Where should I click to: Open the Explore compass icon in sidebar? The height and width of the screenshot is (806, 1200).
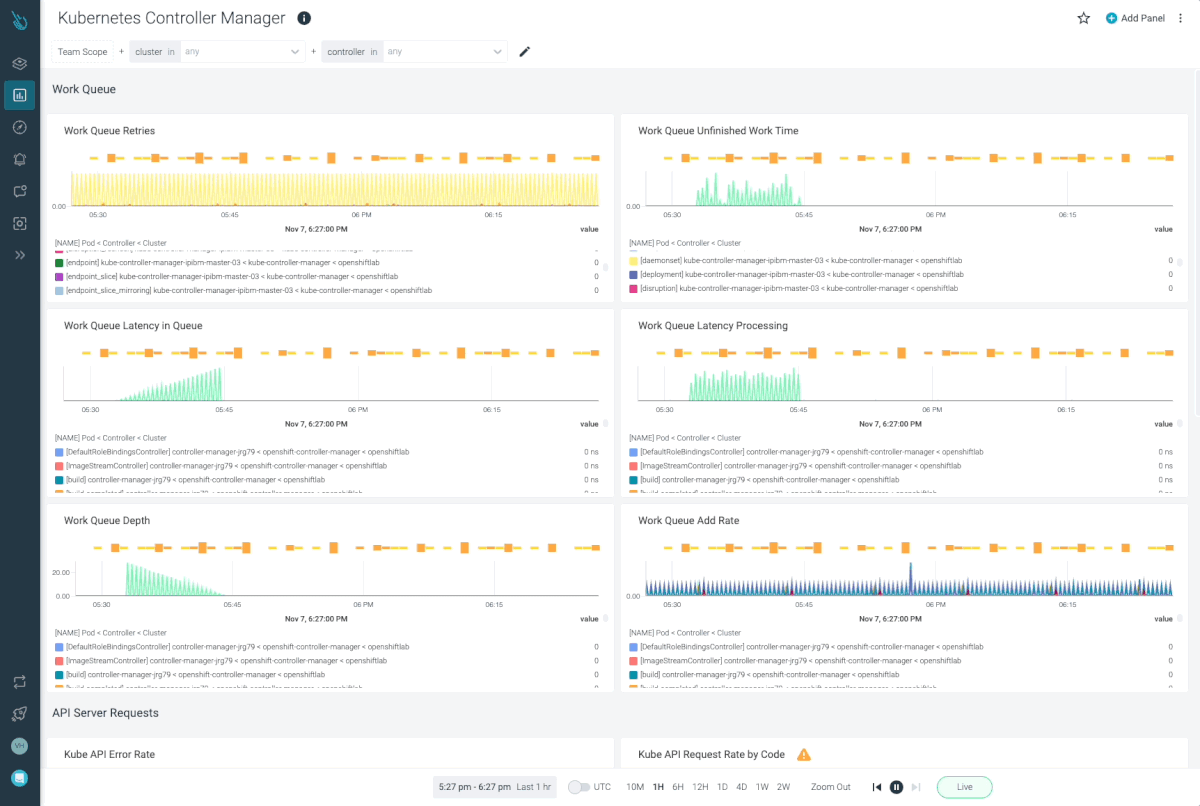[x=19, y=127]
